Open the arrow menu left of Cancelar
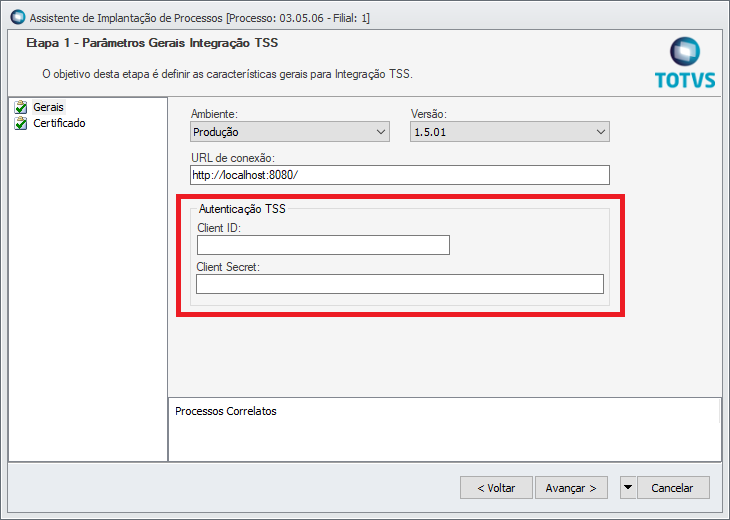Screen dimensions: 730x520 [x=628, y=488]
